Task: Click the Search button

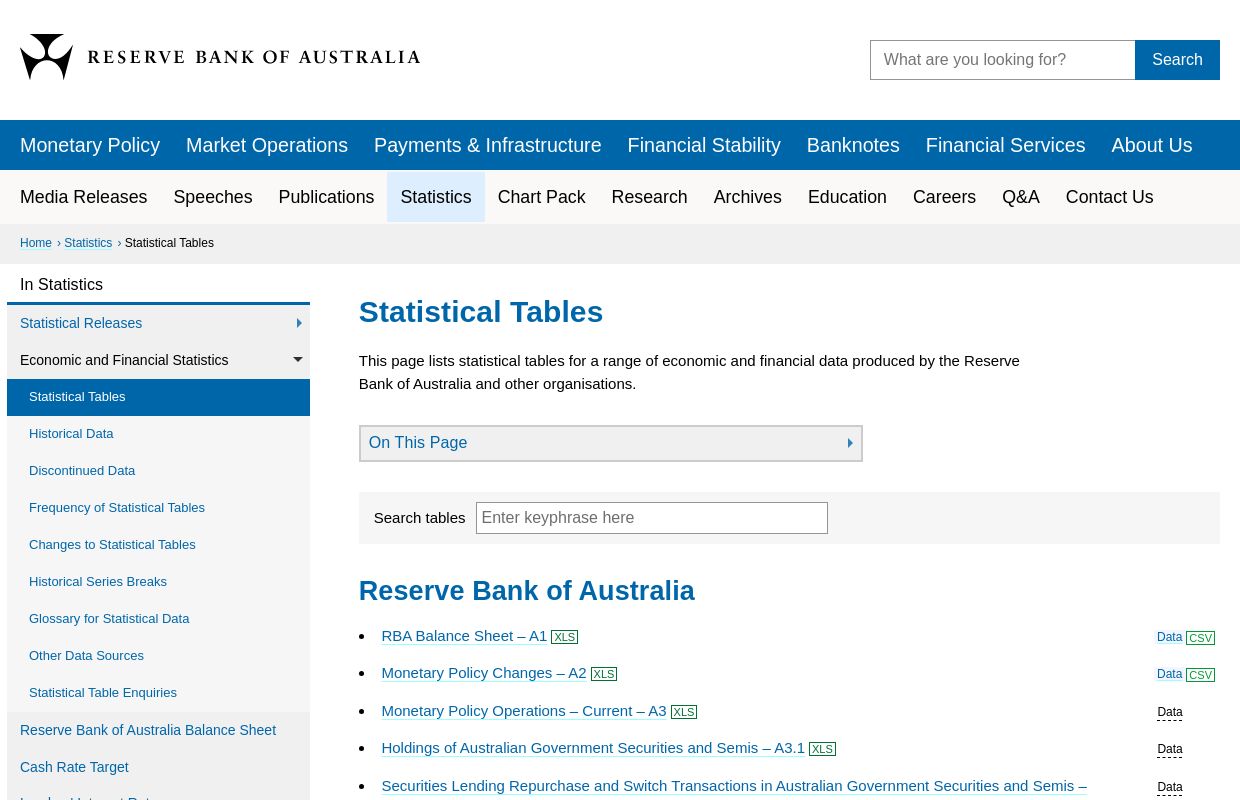Action: [x=1177, y=60]
